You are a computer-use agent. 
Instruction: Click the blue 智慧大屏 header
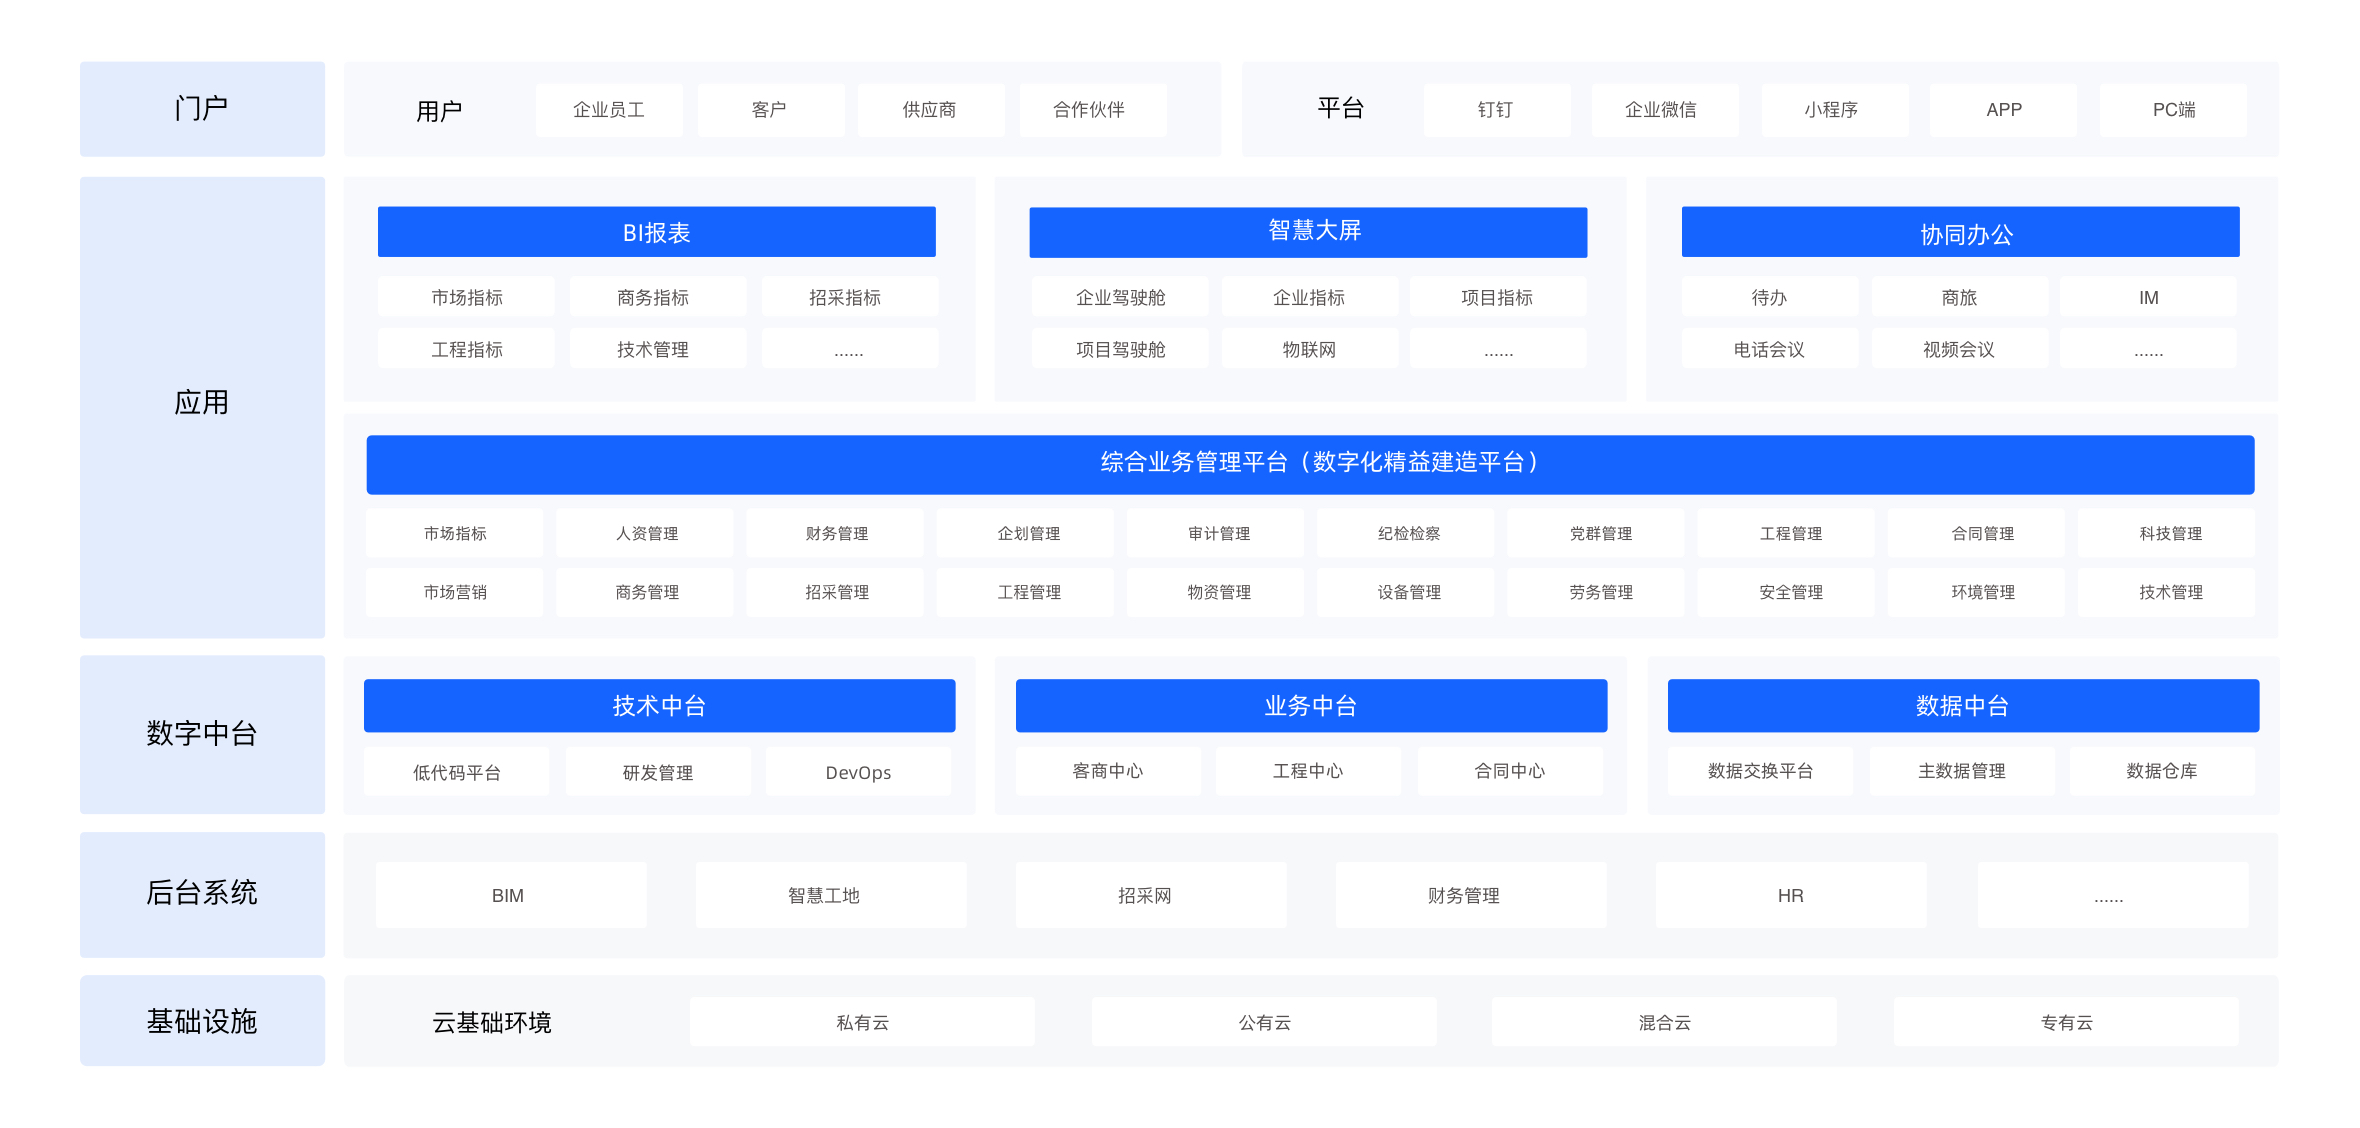(x=1308, y=232)
